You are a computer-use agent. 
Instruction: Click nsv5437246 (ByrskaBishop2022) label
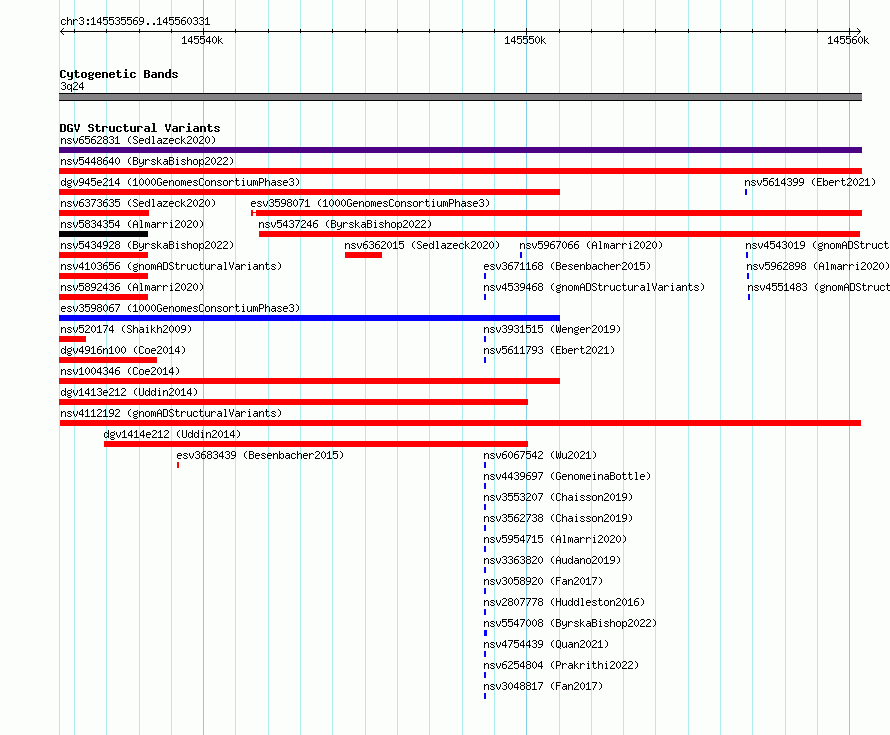point(345,224)
